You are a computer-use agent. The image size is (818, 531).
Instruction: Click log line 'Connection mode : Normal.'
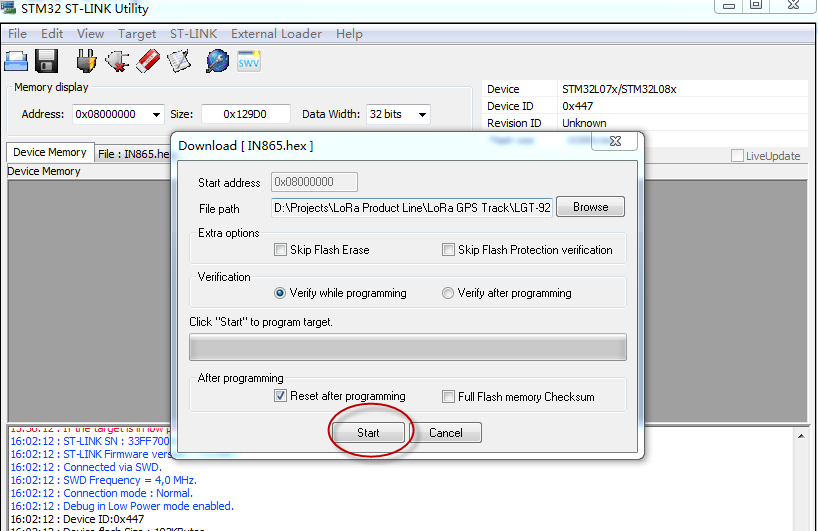point(102,493)
